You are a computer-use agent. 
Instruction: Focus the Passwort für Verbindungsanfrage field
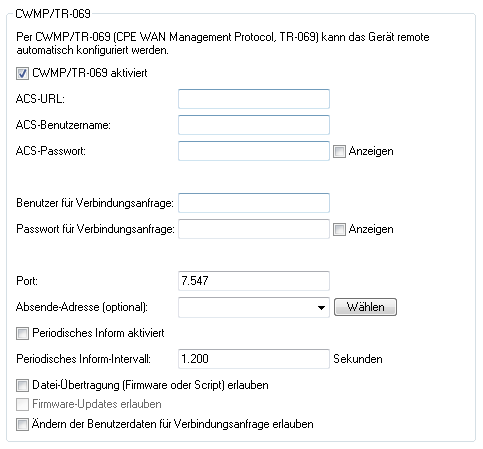pyautogui.click(x=254, y=229)
